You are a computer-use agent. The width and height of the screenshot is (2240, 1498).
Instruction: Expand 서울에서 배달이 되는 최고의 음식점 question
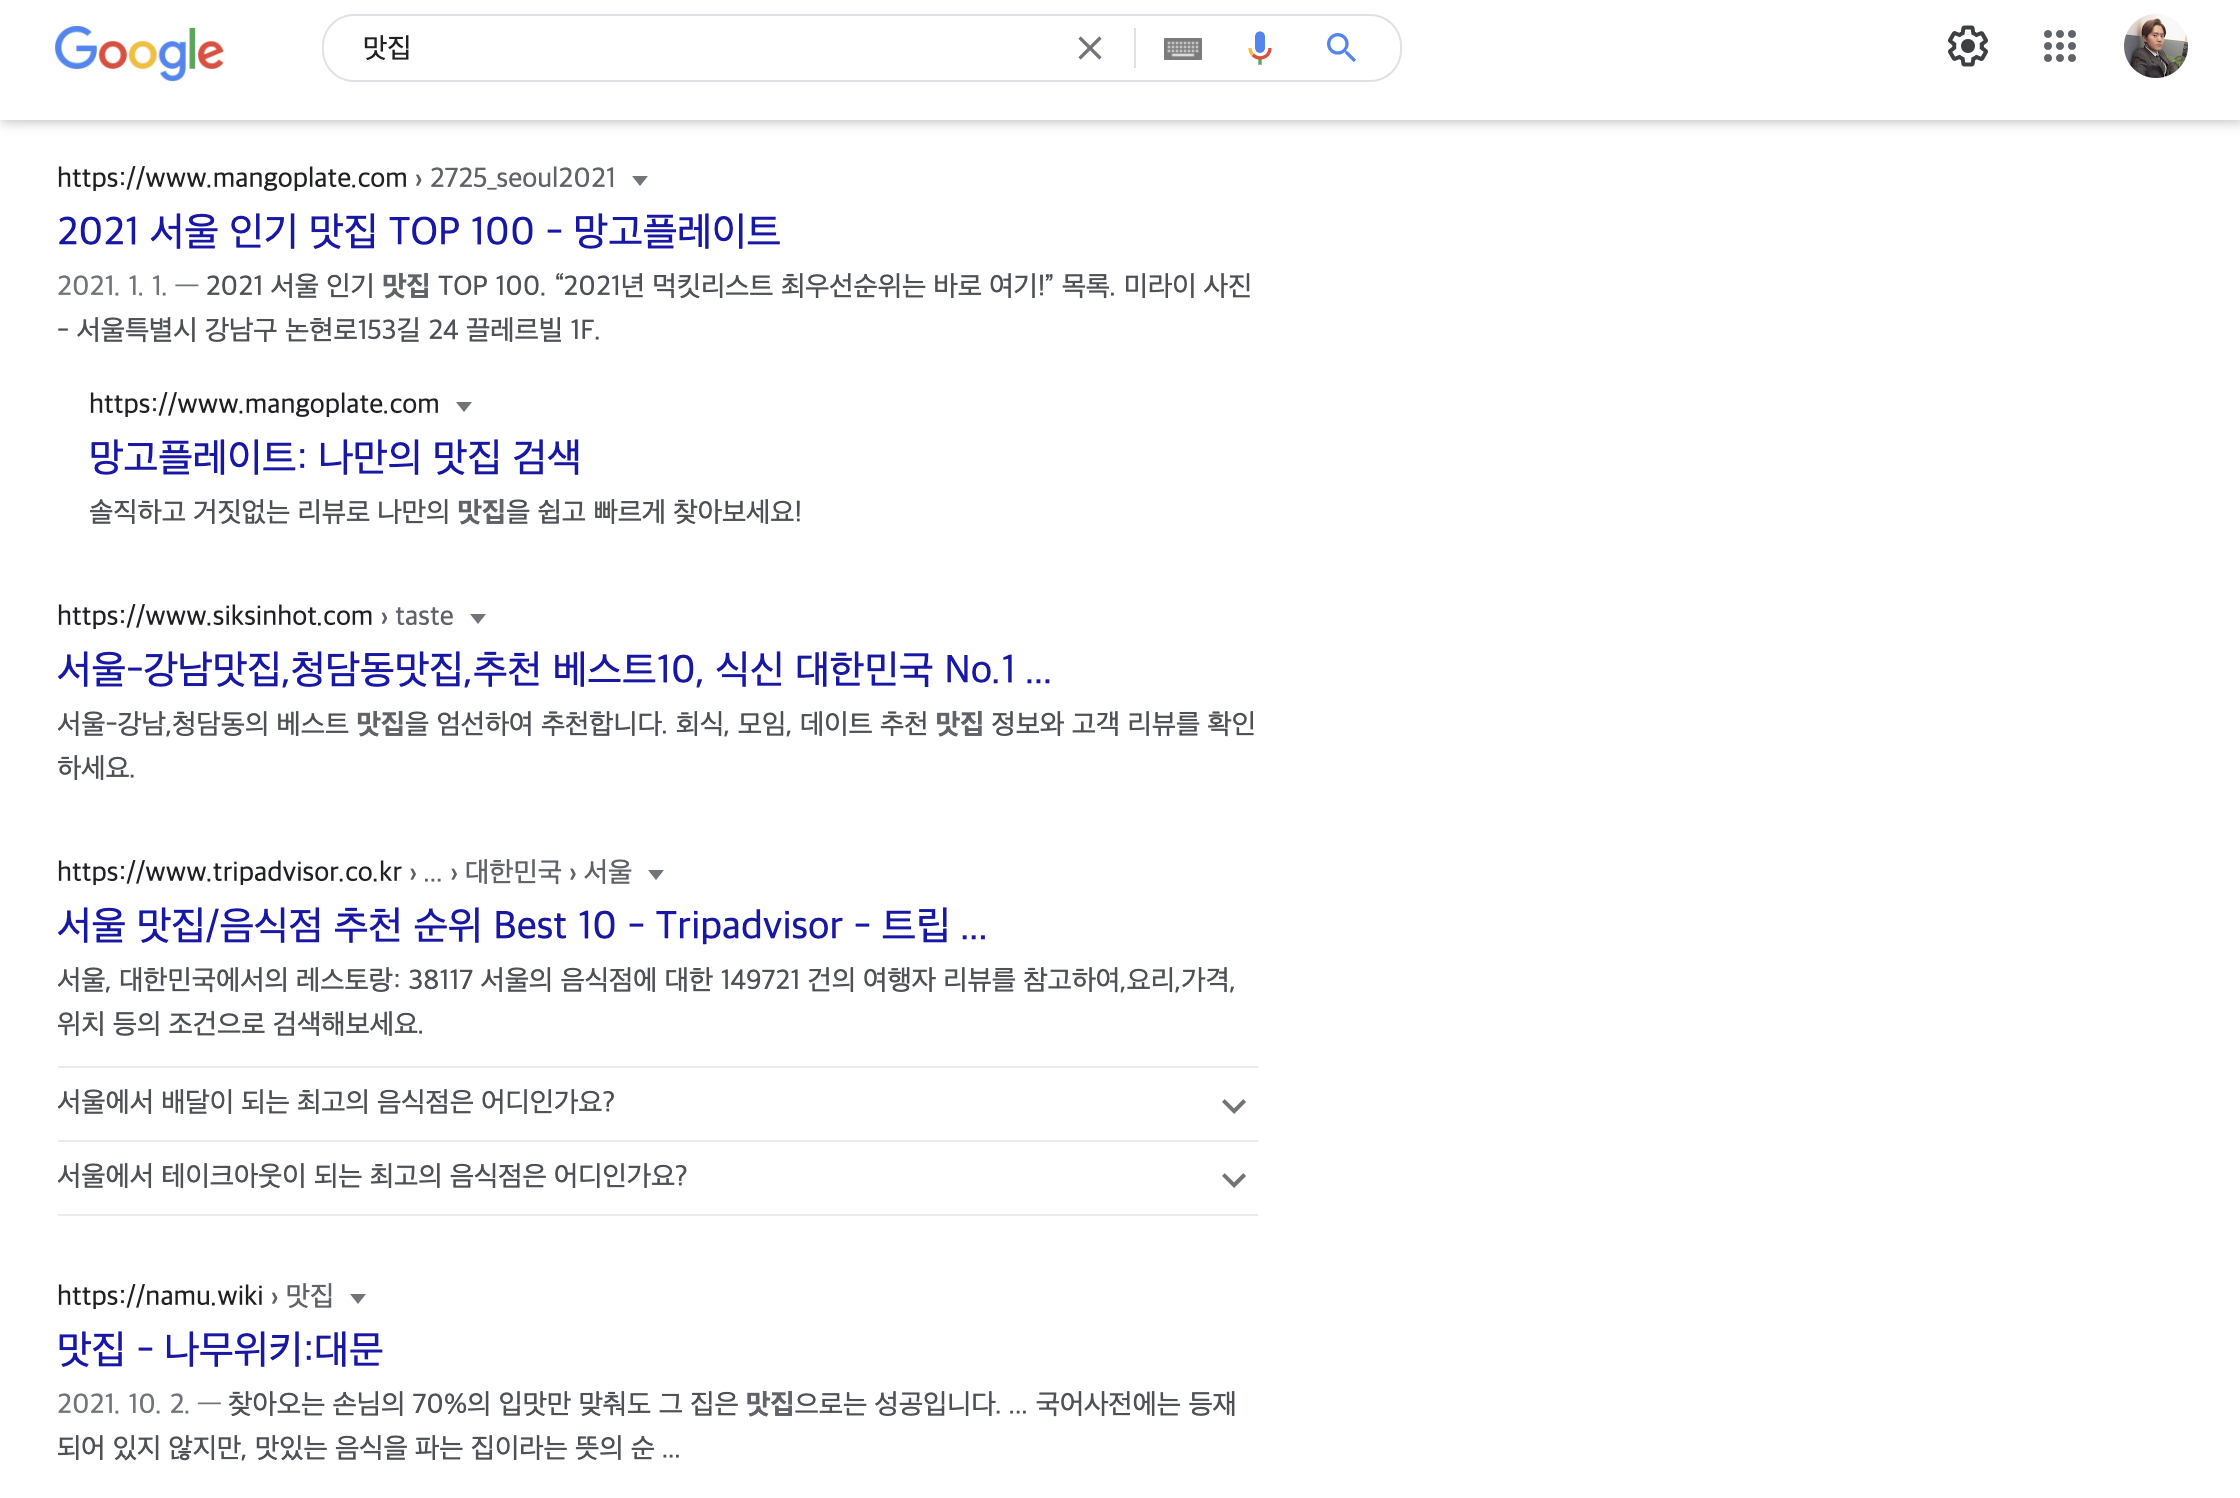pyautogui.click(x=1233, y=1105)
